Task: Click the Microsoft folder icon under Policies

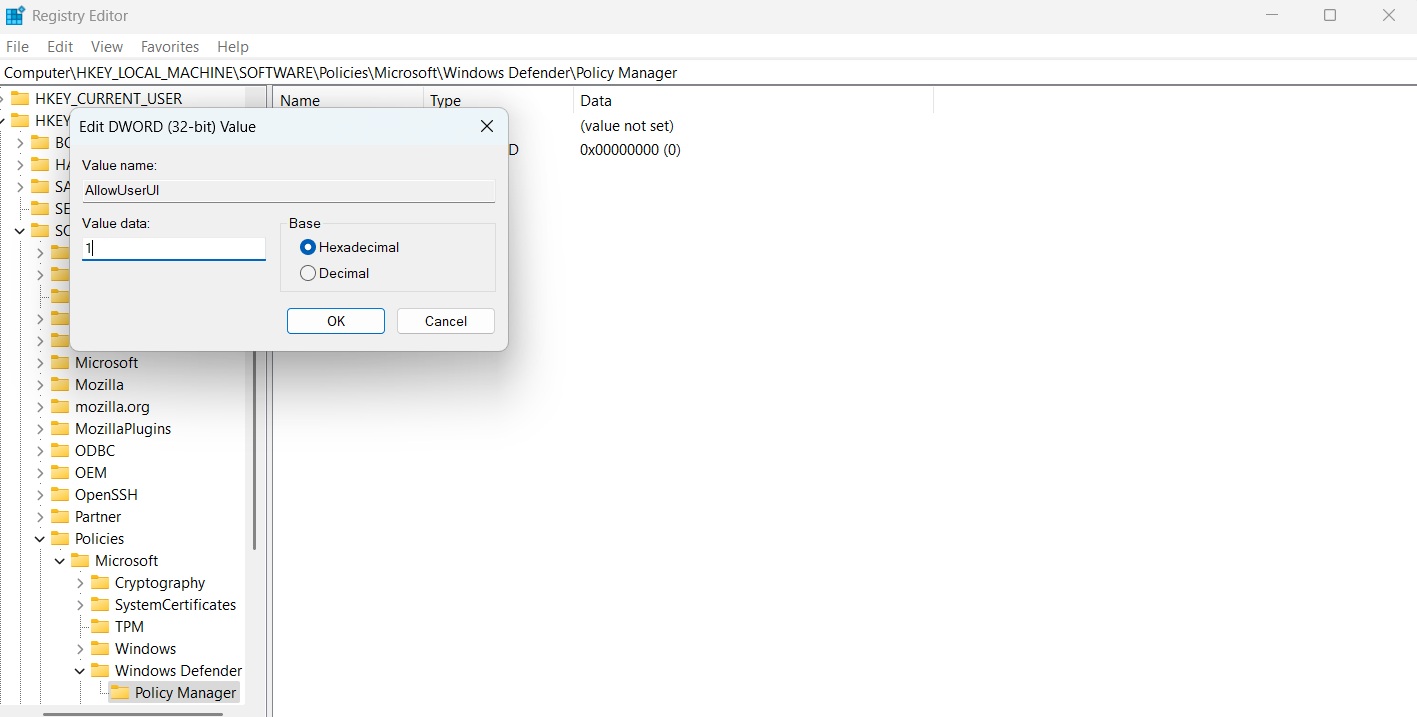Action: coord(80,560)
